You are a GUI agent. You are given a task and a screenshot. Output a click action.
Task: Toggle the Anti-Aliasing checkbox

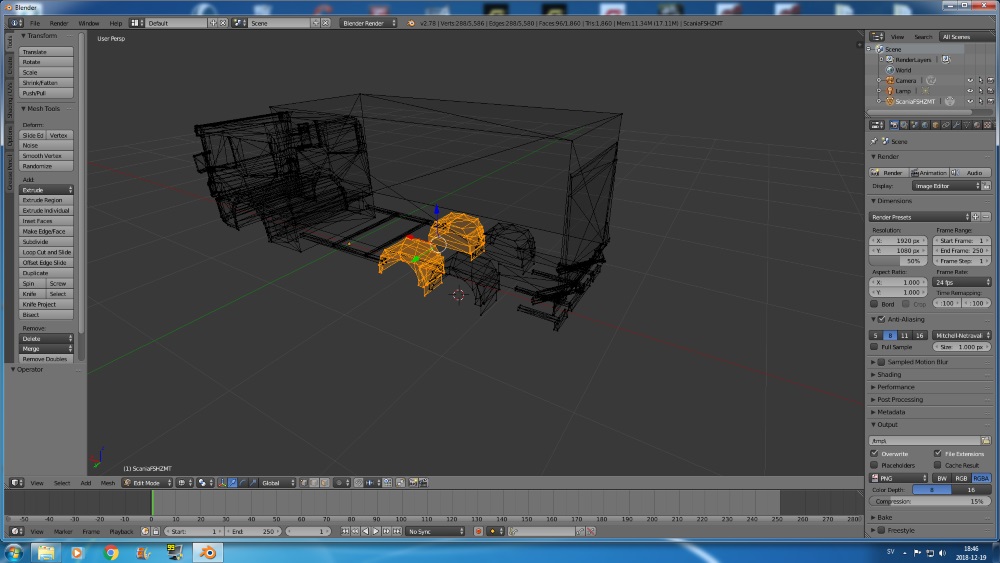pos(881,319)
